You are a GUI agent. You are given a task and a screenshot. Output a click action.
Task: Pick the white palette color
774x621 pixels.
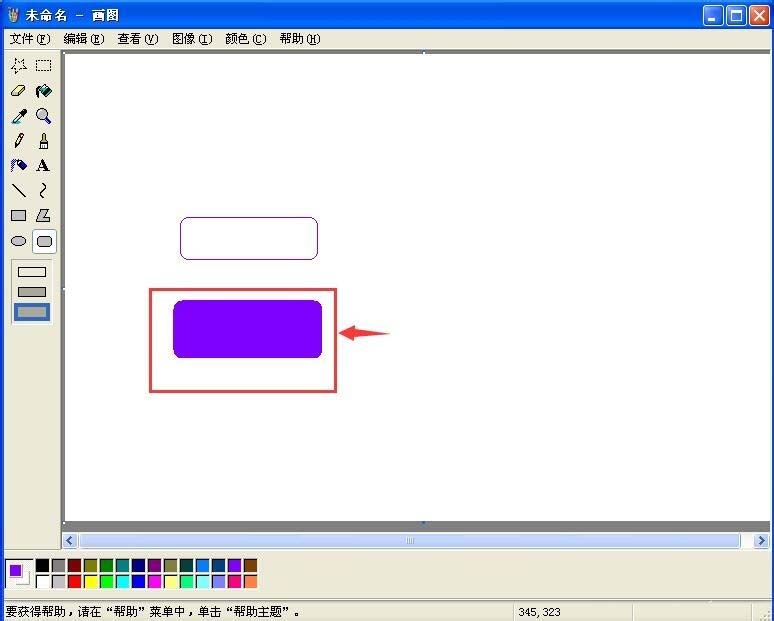tap(43, 582)
